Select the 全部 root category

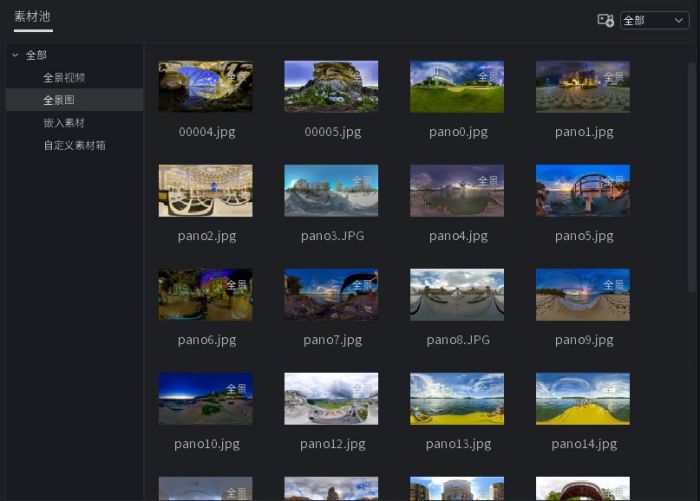tap(36, 55)
